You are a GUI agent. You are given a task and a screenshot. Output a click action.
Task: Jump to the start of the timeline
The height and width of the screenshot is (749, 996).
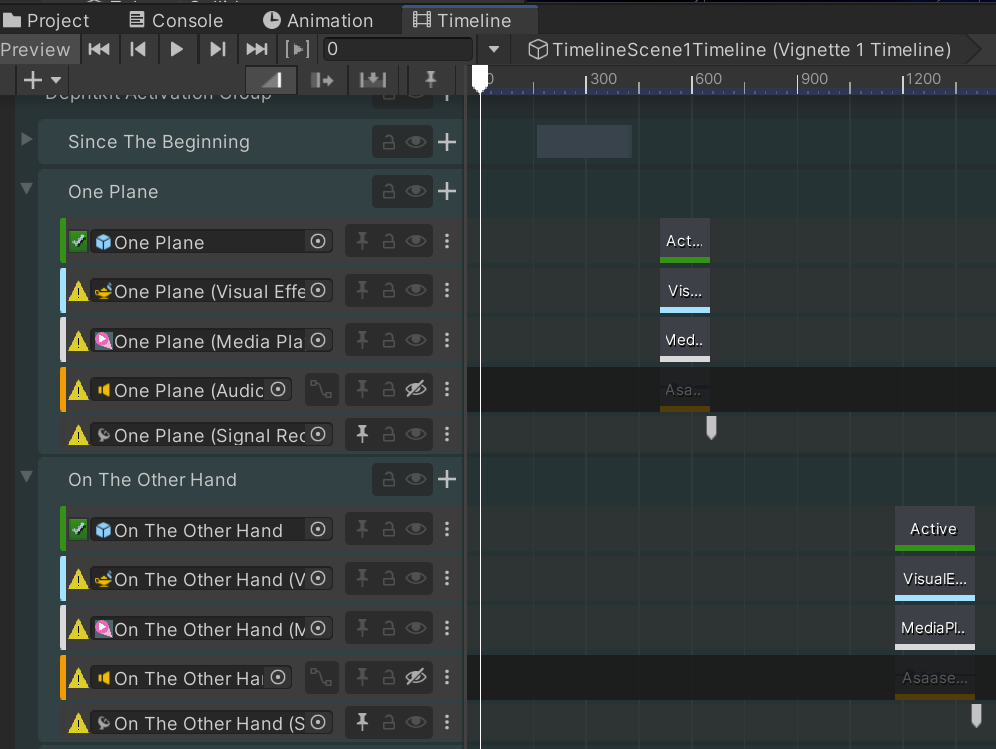pos(99,49)
